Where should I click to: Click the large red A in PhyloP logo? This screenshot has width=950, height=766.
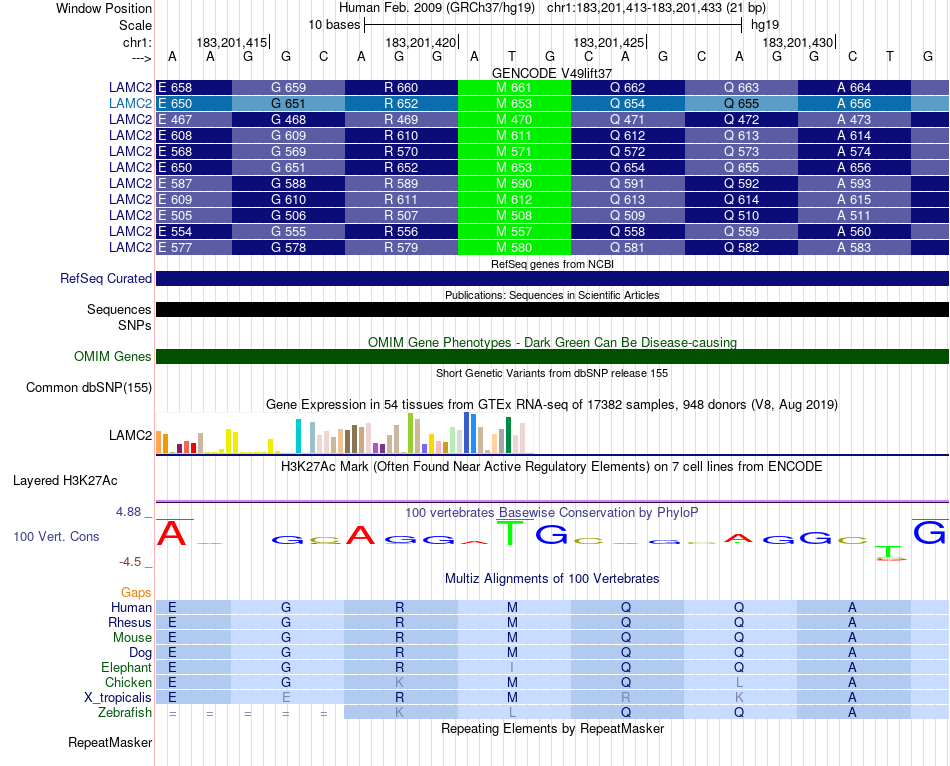171,533
